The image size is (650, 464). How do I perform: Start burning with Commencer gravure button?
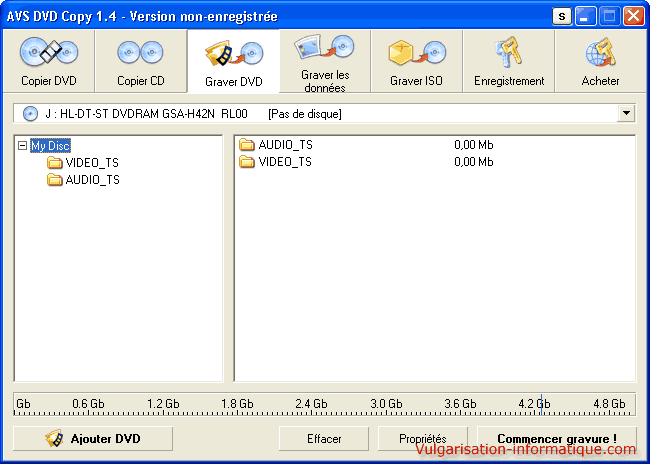[557, 439]
